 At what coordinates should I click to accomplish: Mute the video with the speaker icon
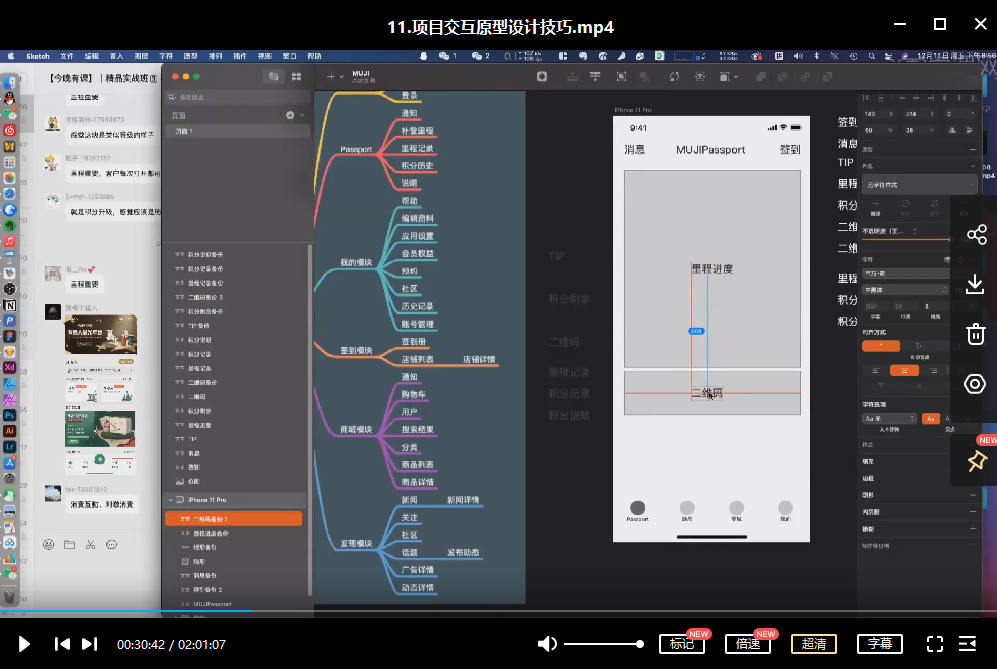tap(547, 644)
